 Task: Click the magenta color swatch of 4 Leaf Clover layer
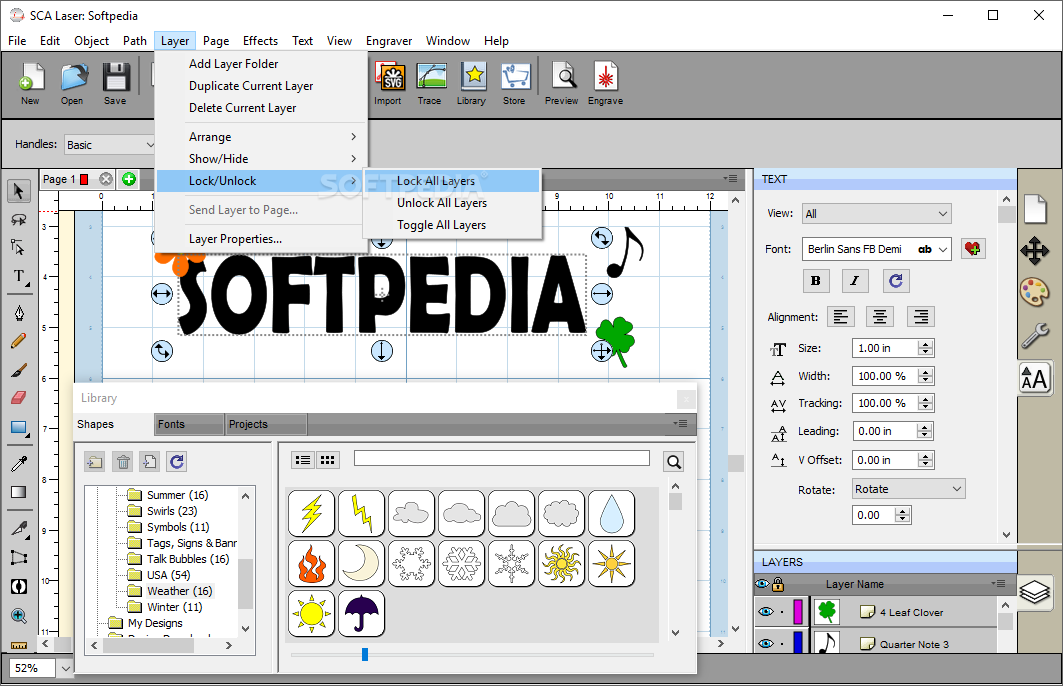click(x=798, y=612)
